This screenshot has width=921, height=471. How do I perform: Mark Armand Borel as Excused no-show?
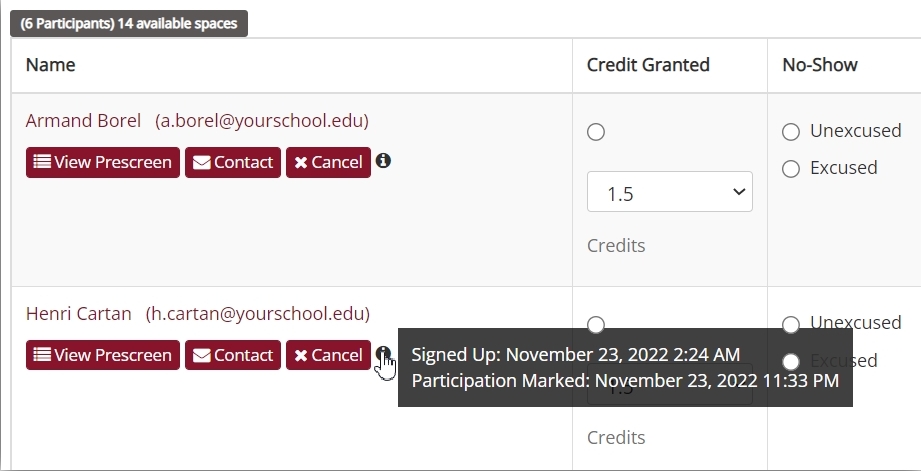791,169
